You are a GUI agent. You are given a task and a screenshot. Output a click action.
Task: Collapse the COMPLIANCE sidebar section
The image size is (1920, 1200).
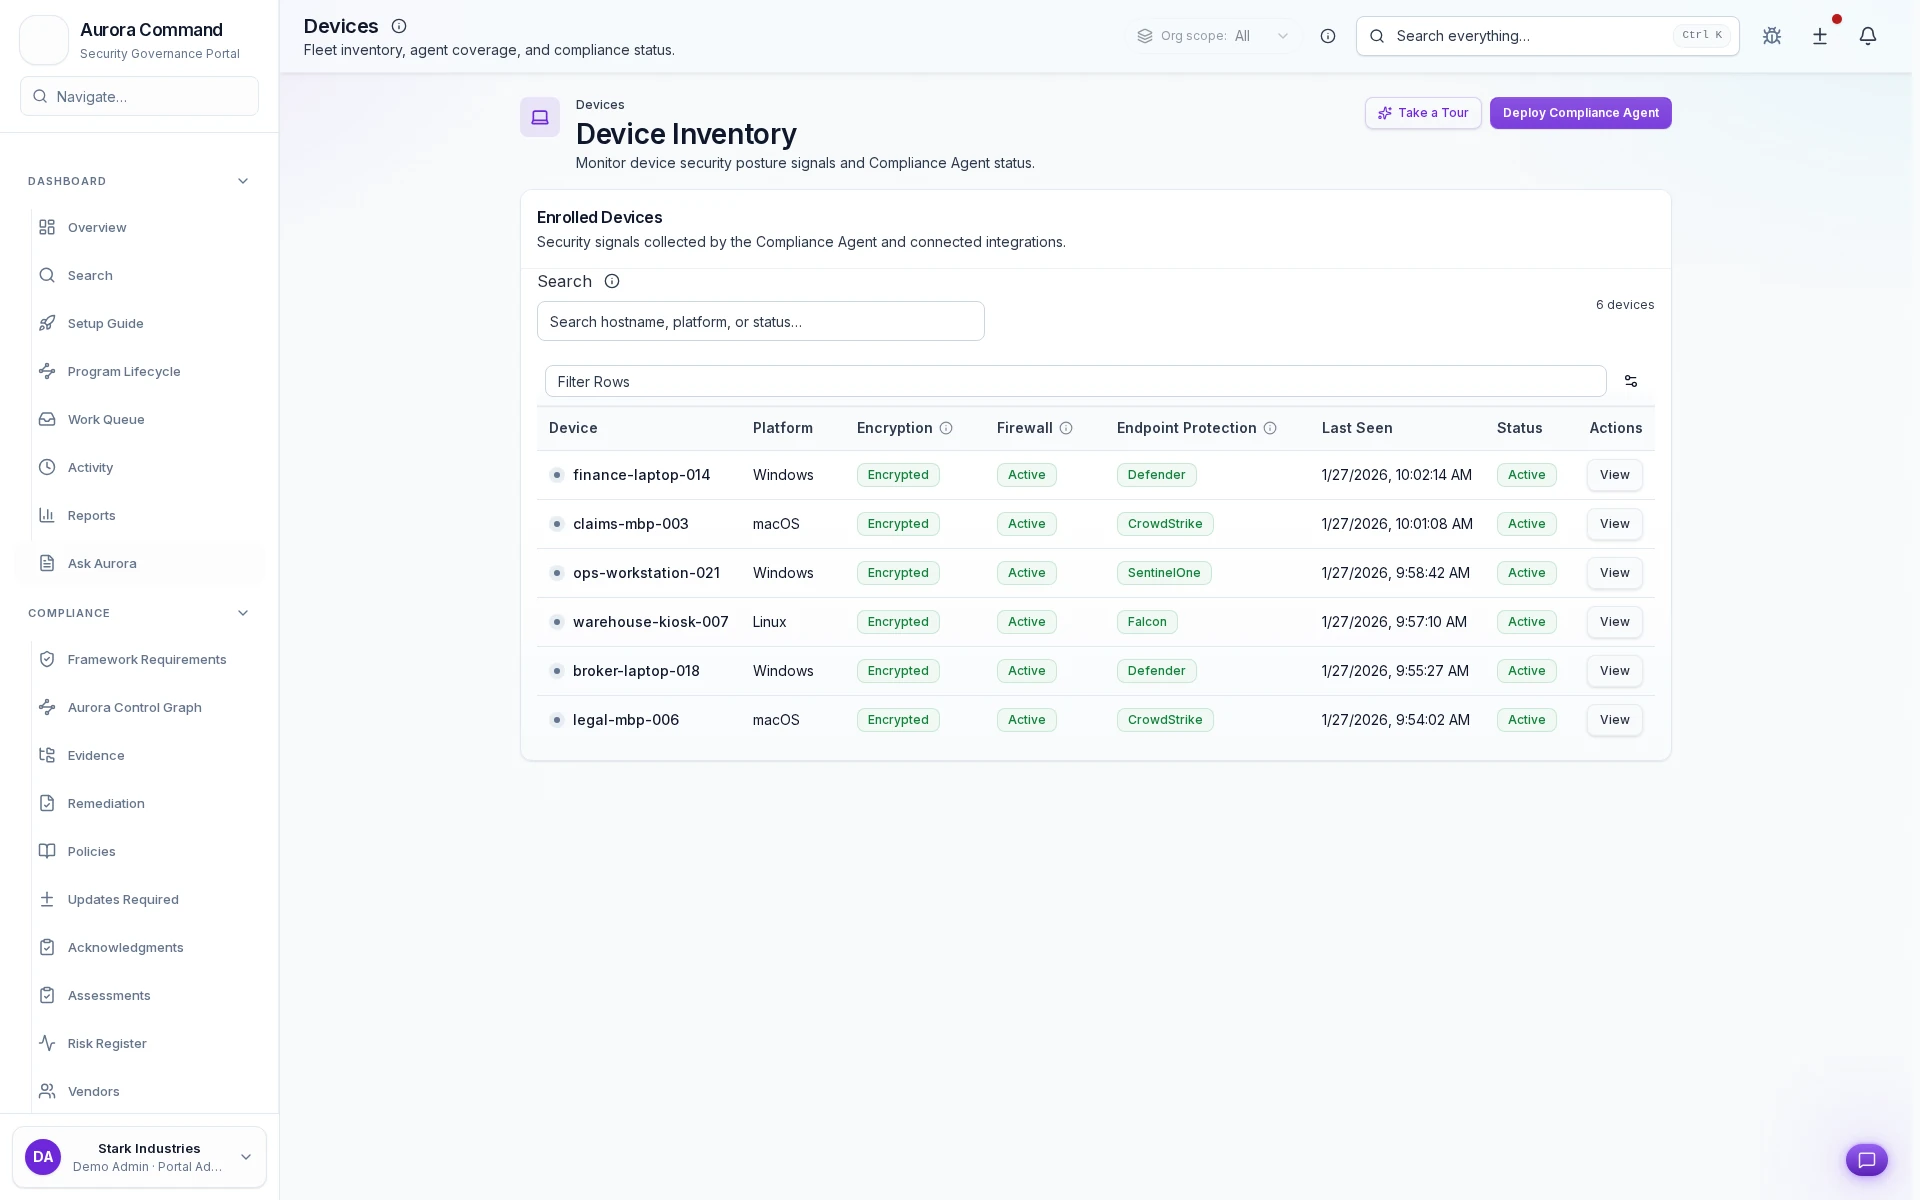tap(242, 613)
